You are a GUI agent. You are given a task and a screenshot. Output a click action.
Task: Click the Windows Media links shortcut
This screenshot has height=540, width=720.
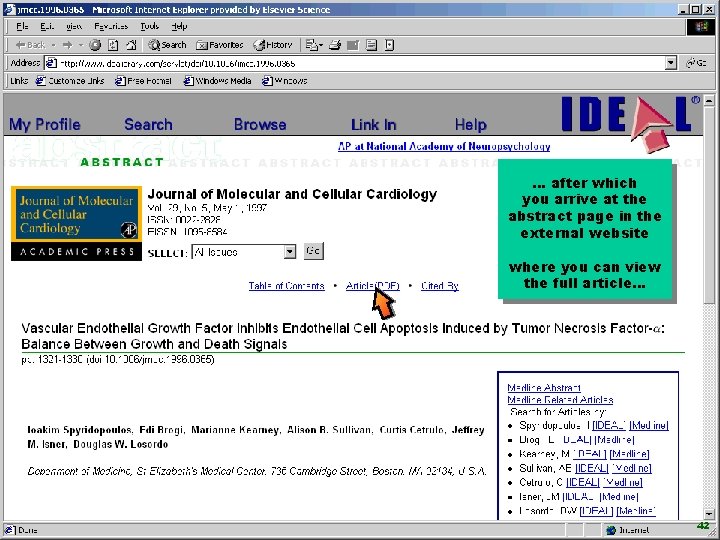tap(217, 81)
